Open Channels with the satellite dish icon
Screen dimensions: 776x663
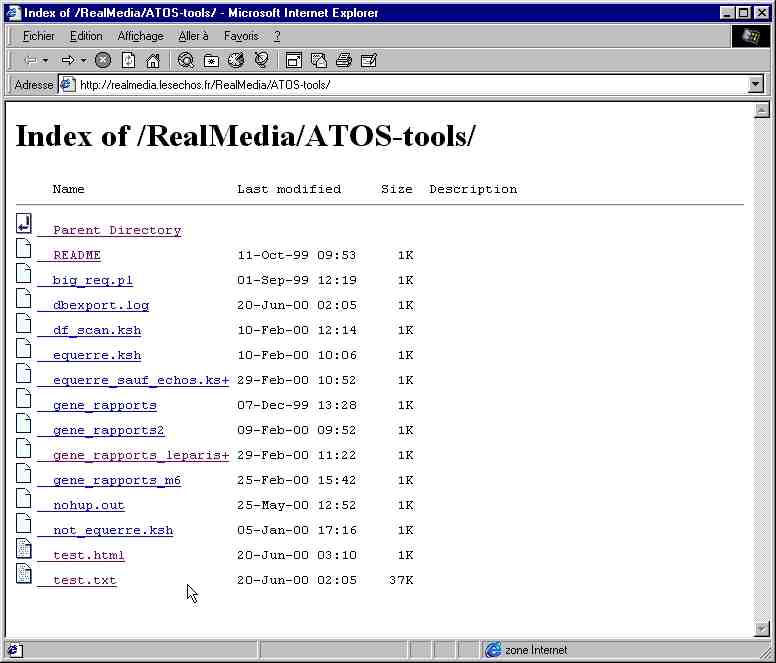tap(261, 60)
